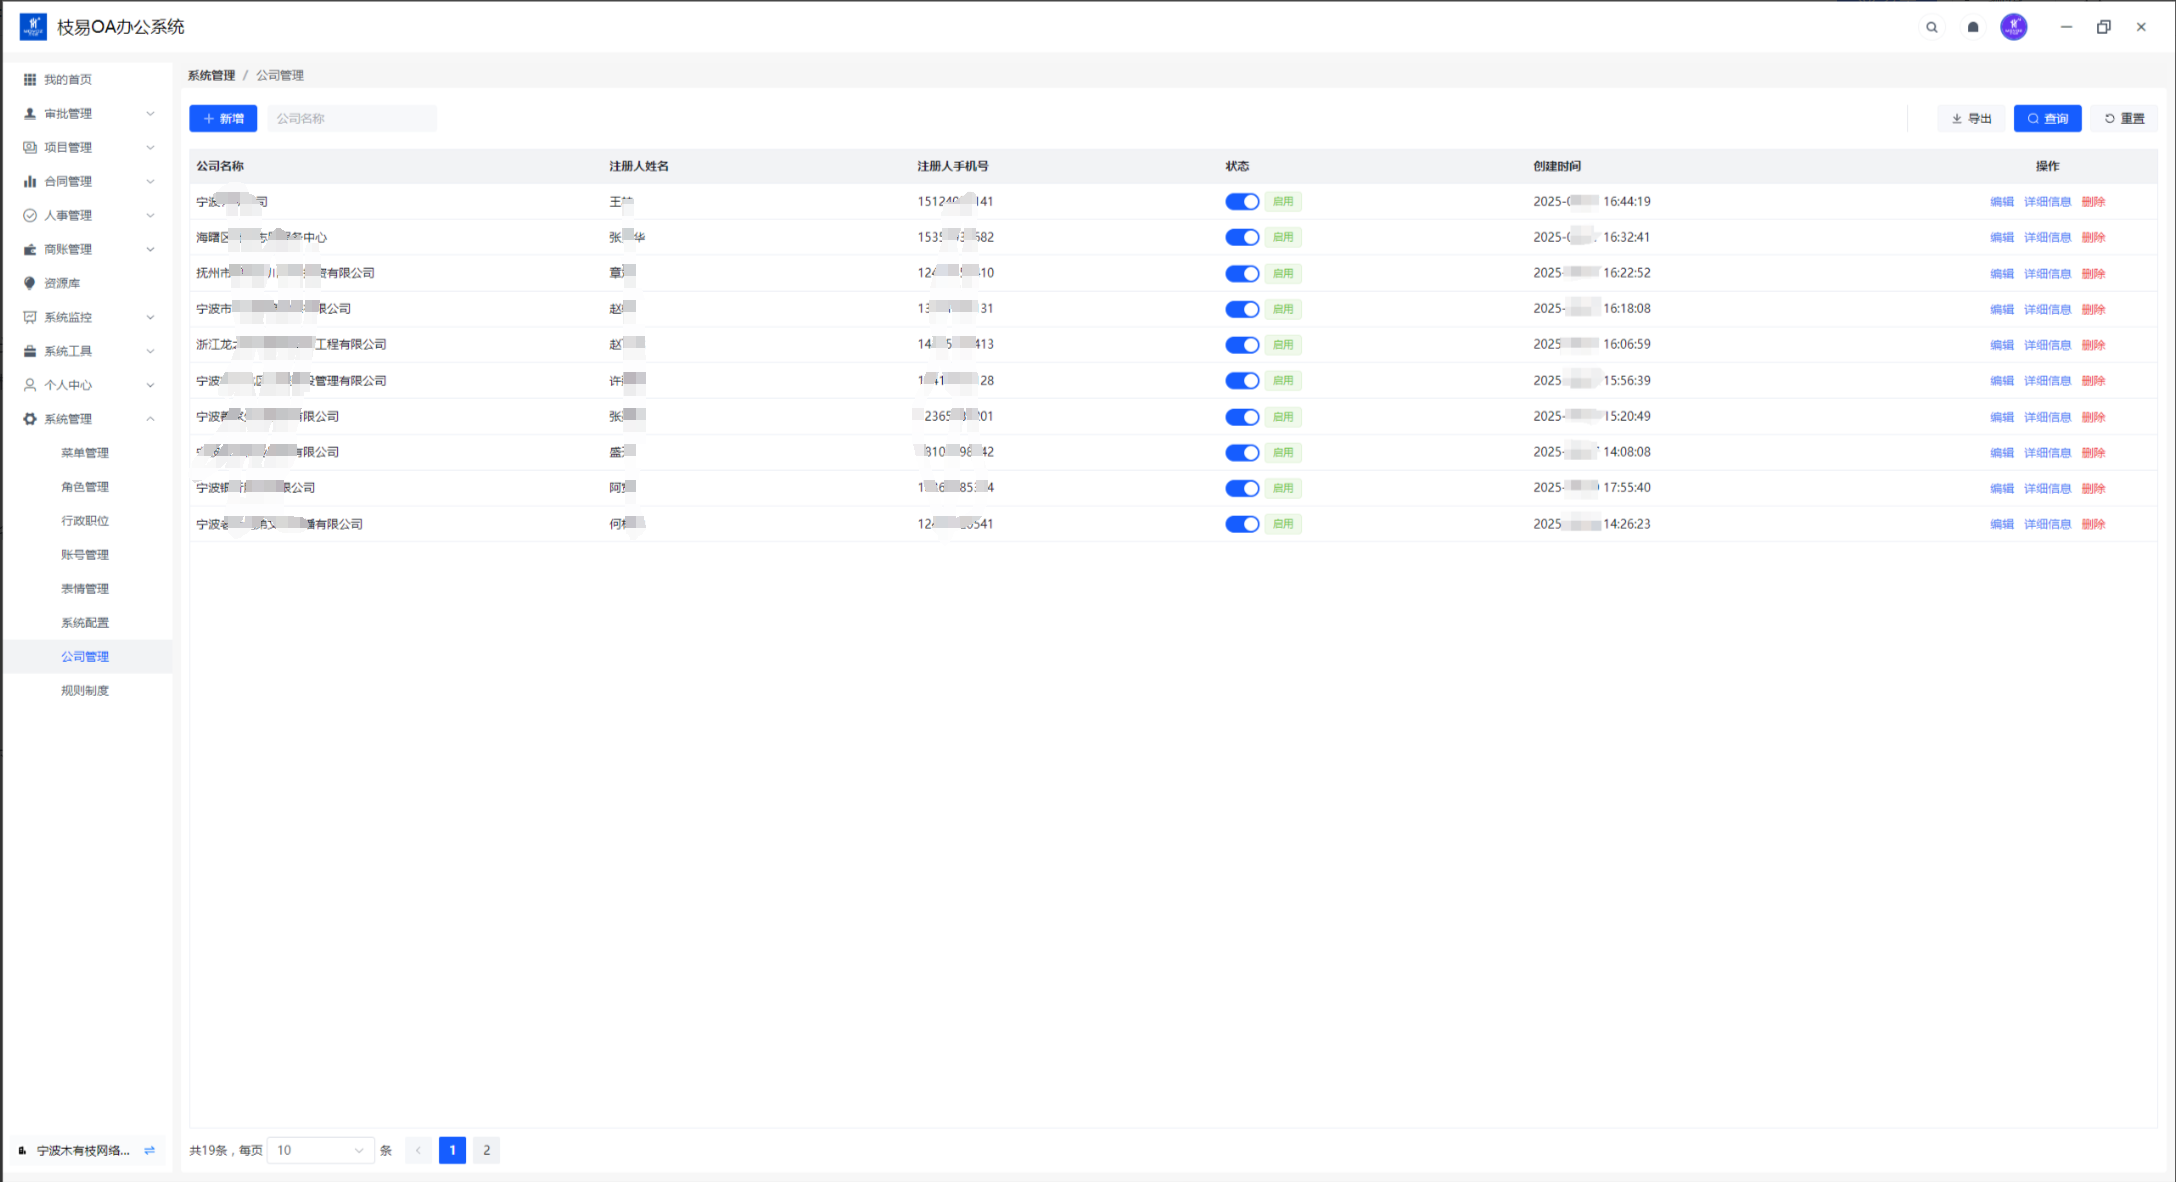Click the 合同管理 bar chart icon

[30, 181]
